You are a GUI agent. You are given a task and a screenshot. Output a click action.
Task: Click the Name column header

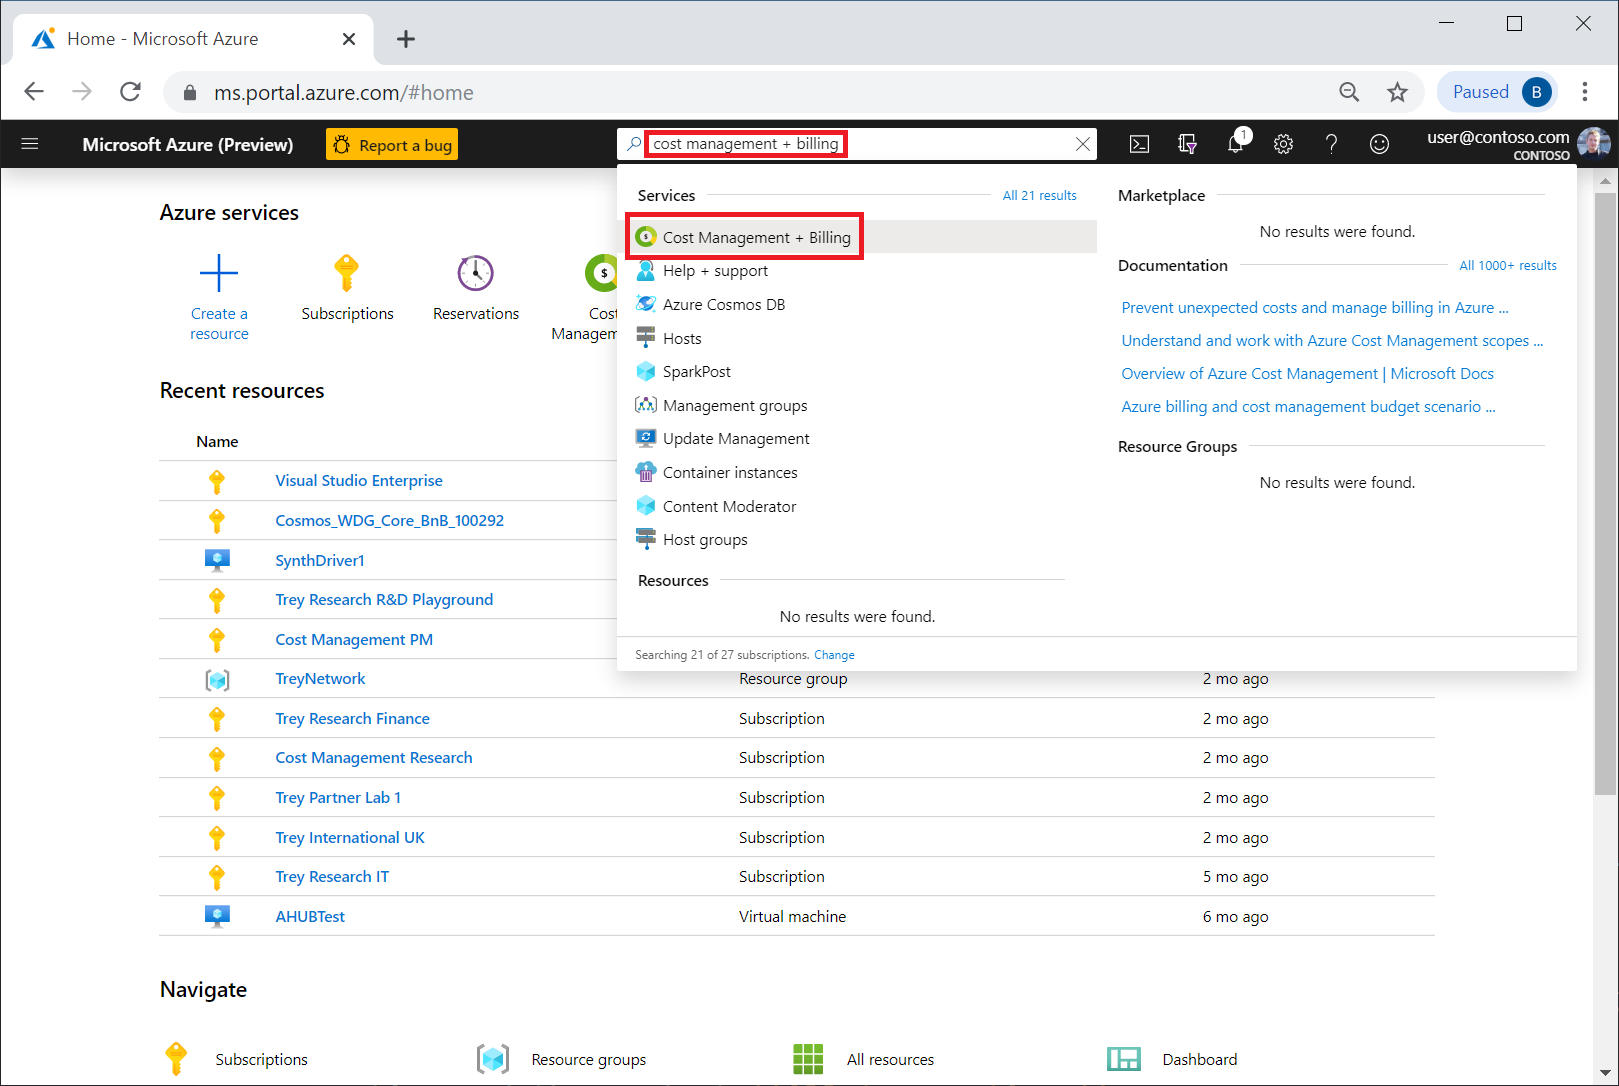217,442
